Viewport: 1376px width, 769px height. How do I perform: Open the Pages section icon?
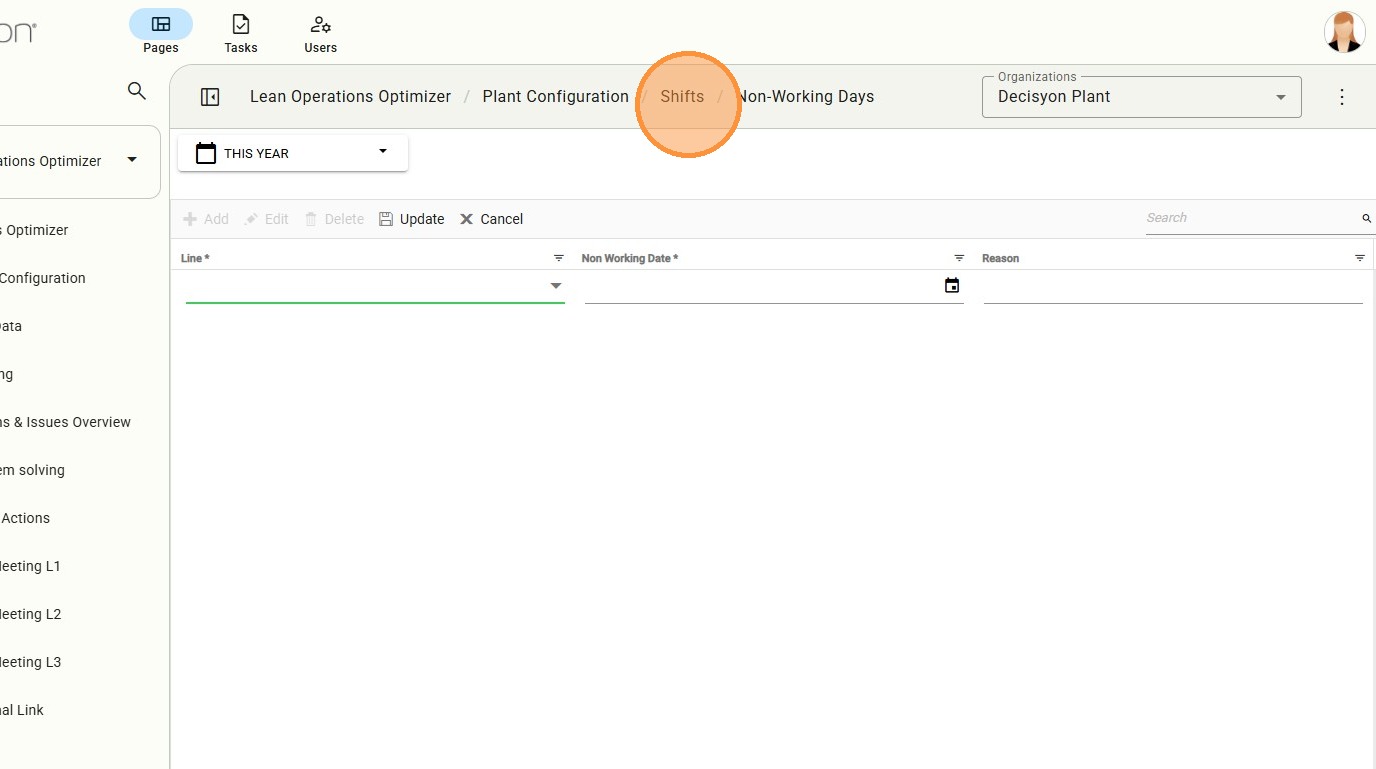(160, 25)
